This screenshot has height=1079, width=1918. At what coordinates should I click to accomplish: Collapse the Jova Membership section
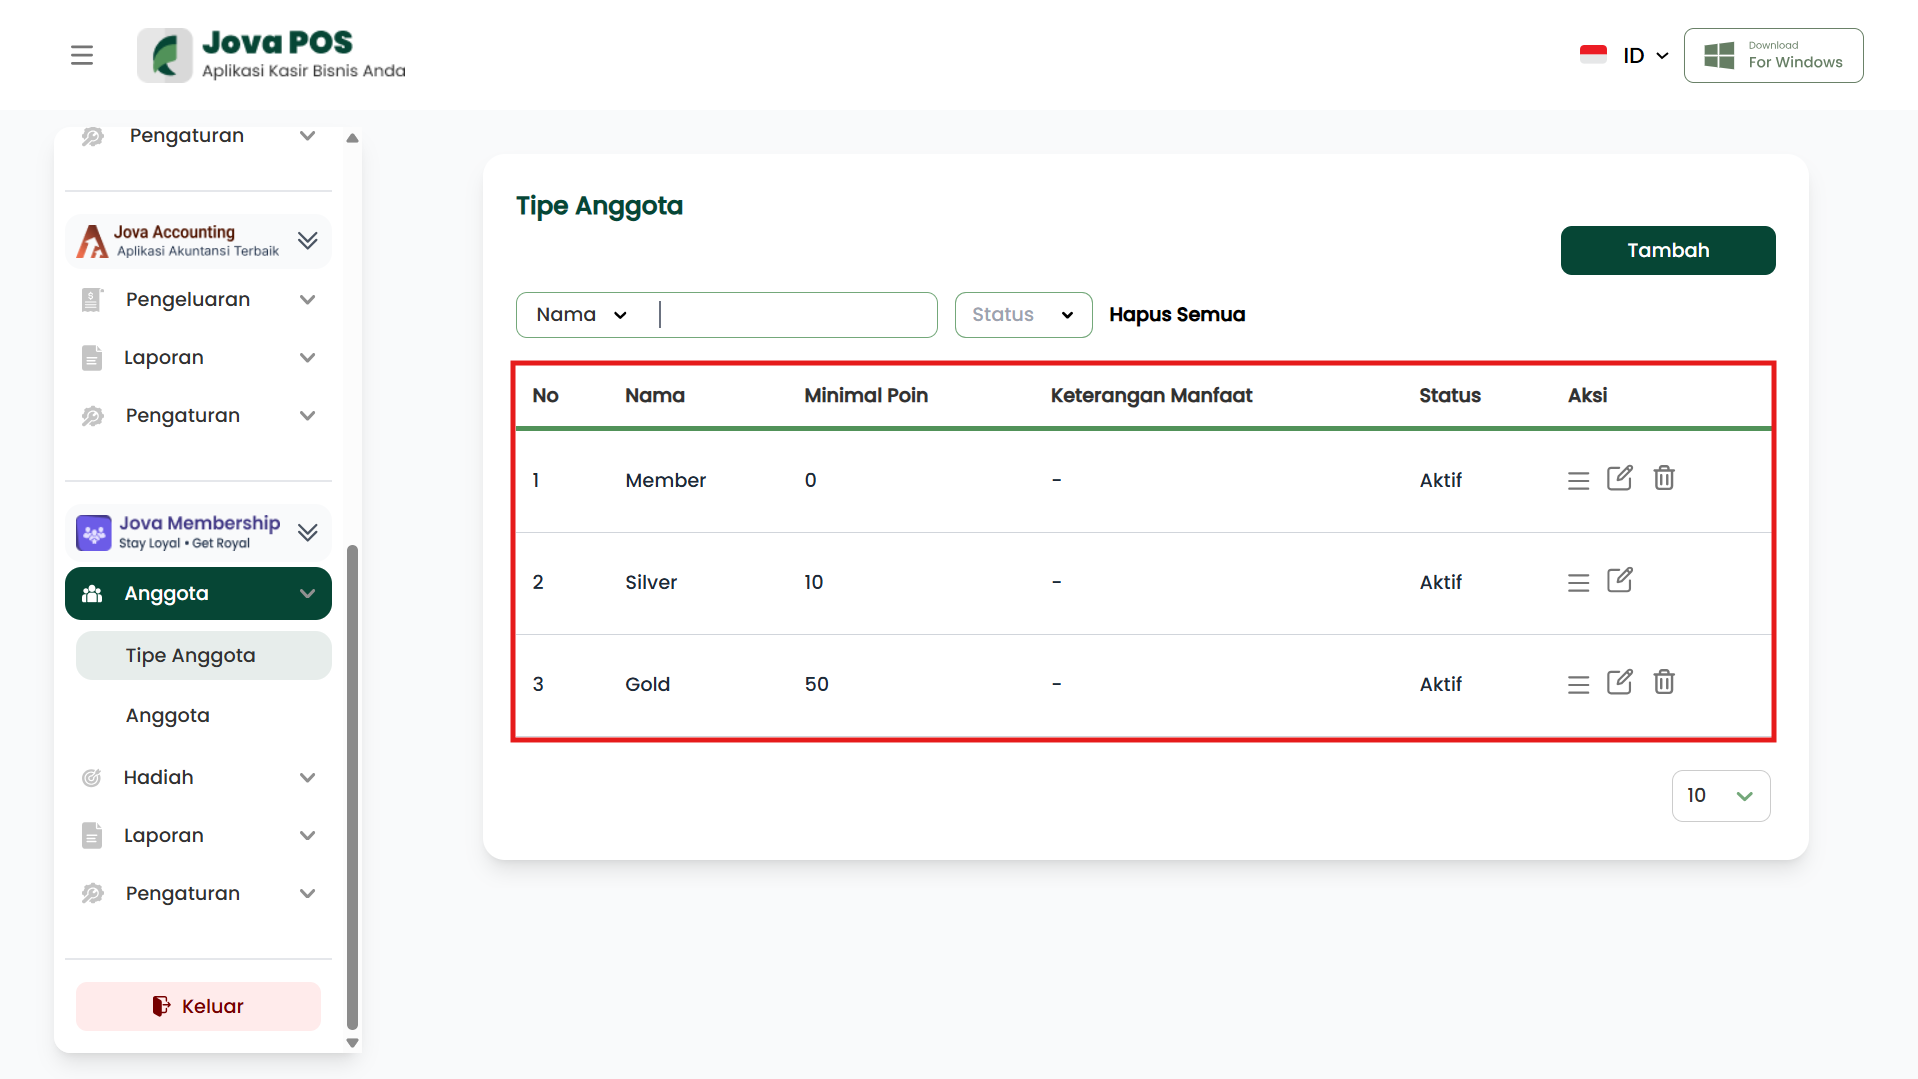[x=307, y=532]
